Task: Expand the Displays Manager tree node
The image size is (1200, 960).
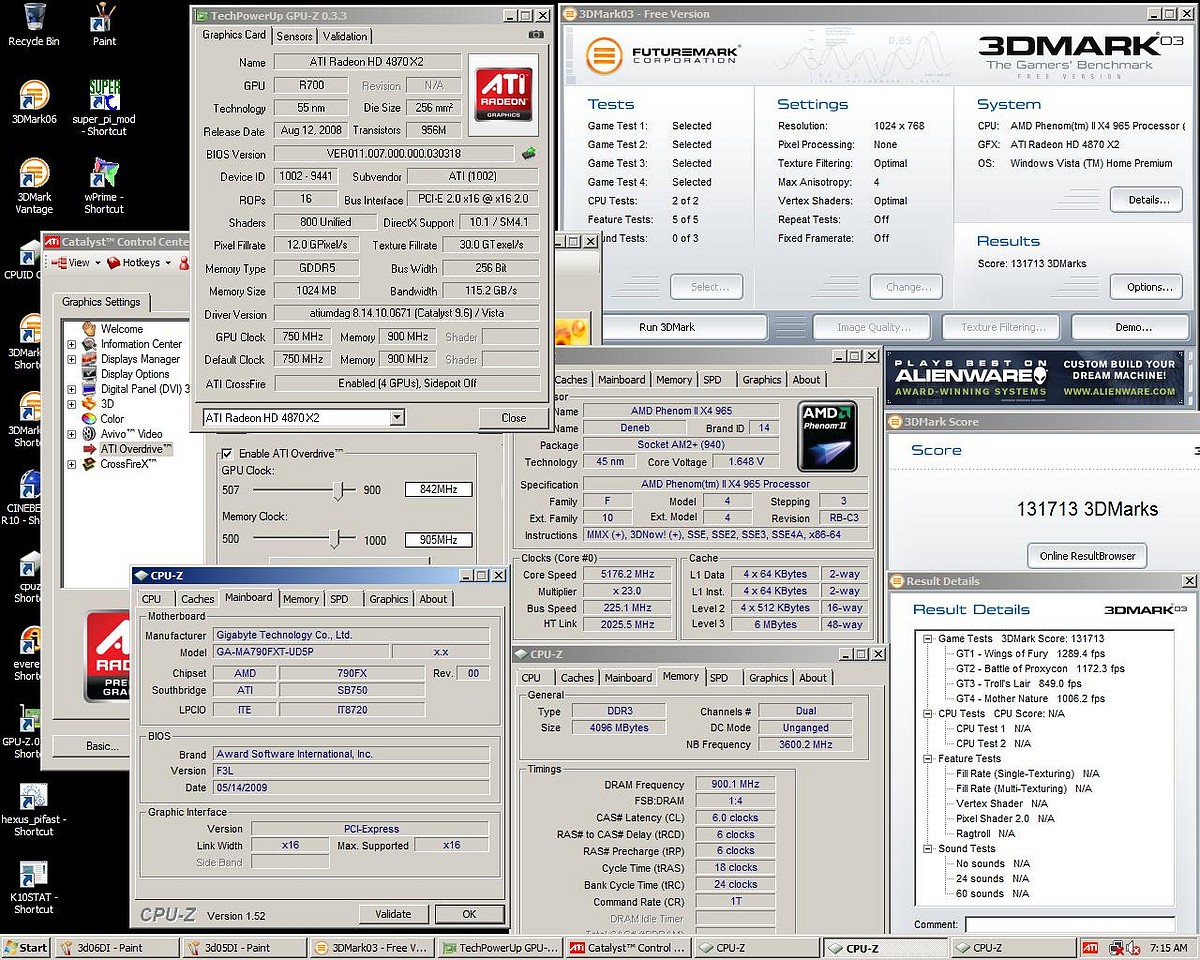Action: point(72,359)
